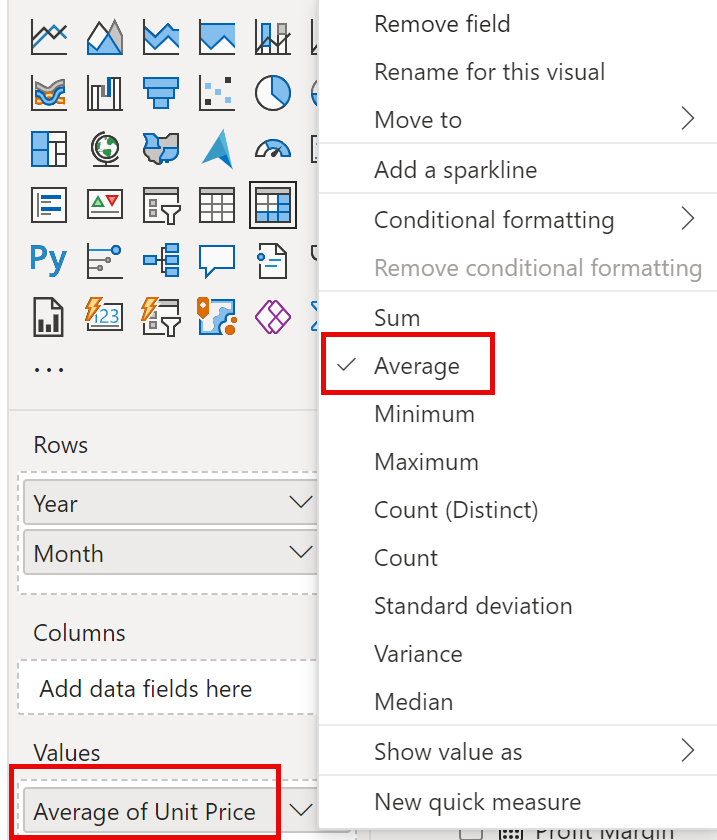Screen dimensions: 717x840
Task: Select the Q&A visual icon
Action: click(217, 261)
